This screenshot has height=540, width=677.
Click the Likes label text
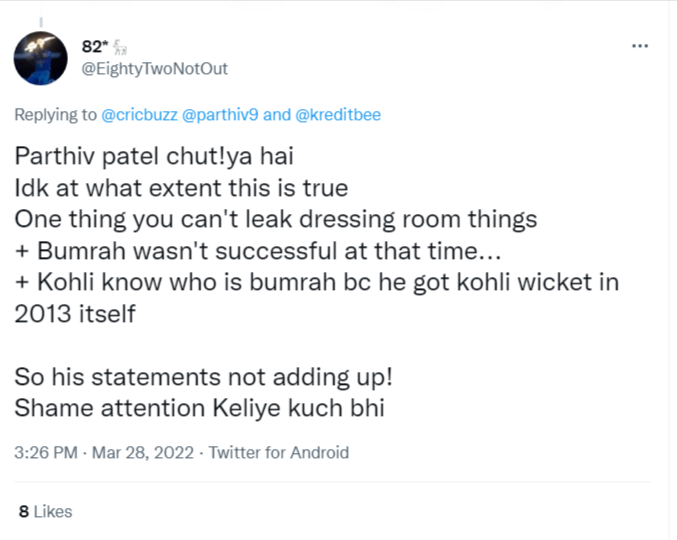(53, 511)
